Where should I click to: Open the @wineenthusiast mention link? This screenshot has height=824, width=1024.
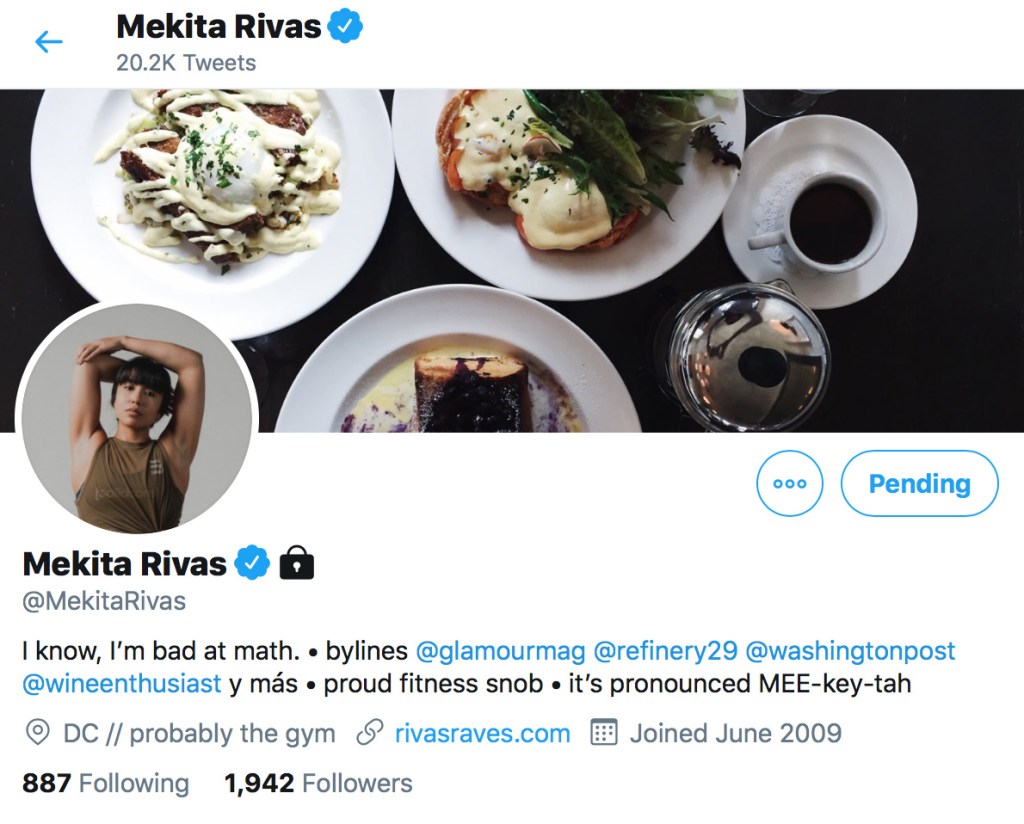click(122, 684)
